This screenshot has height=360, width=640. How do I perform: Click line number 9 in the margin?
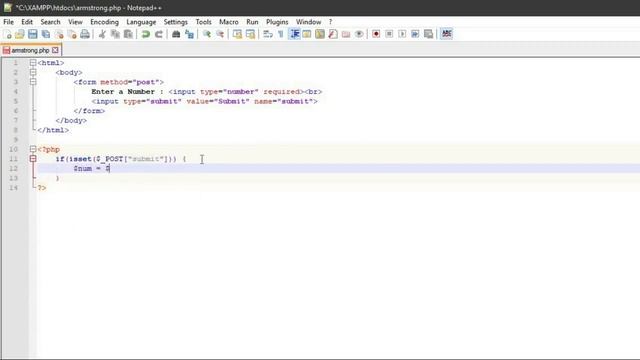16,140
